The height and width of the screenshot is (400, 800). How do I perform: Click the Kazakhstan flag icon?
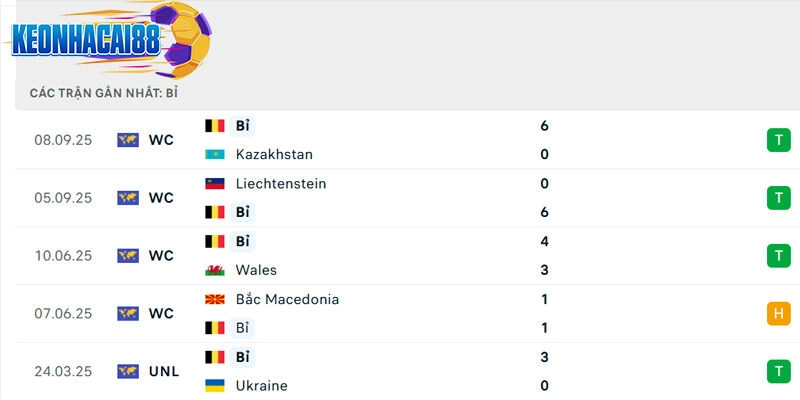(x=214, y=155)
